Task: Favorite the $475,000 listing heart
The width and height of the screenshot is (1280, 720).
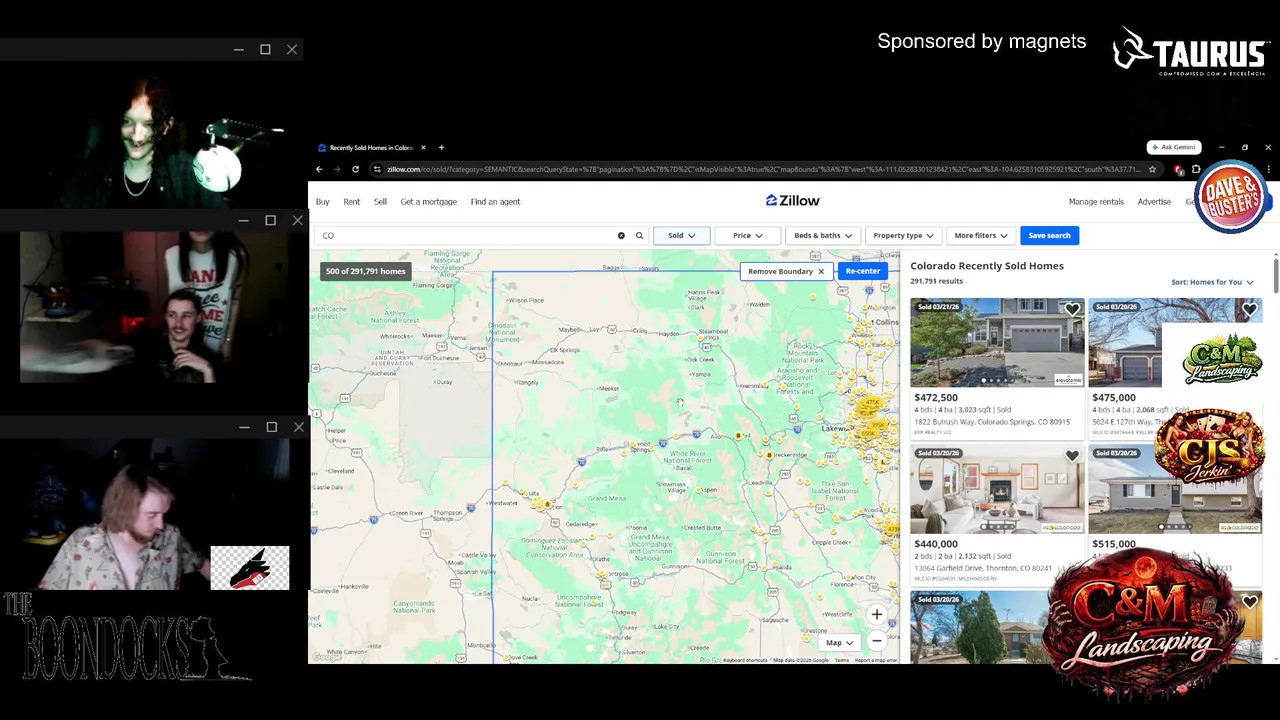Action: 1249,310
